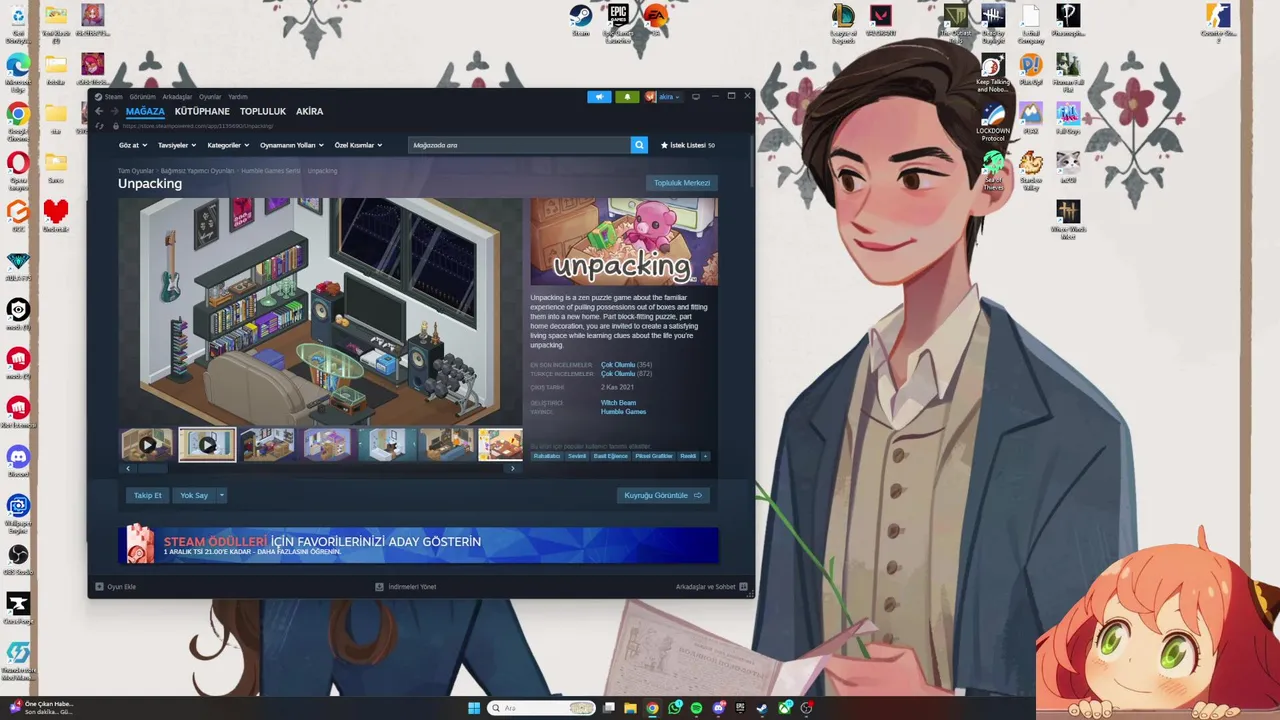This screenshot has width=1280, height=720.
Task: Open Discord desktop shortcut
Action: tap(18, 461)
